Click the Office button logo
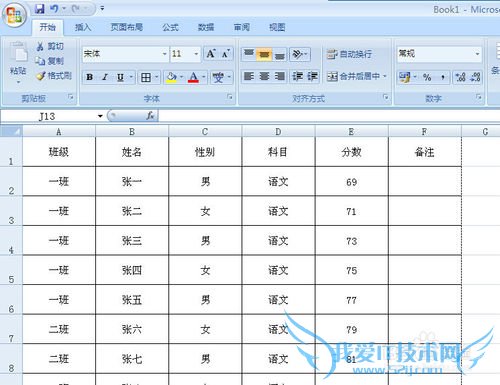Image resolution: width=500 pixels, height=385 pixels. click(x=14, y=15)
